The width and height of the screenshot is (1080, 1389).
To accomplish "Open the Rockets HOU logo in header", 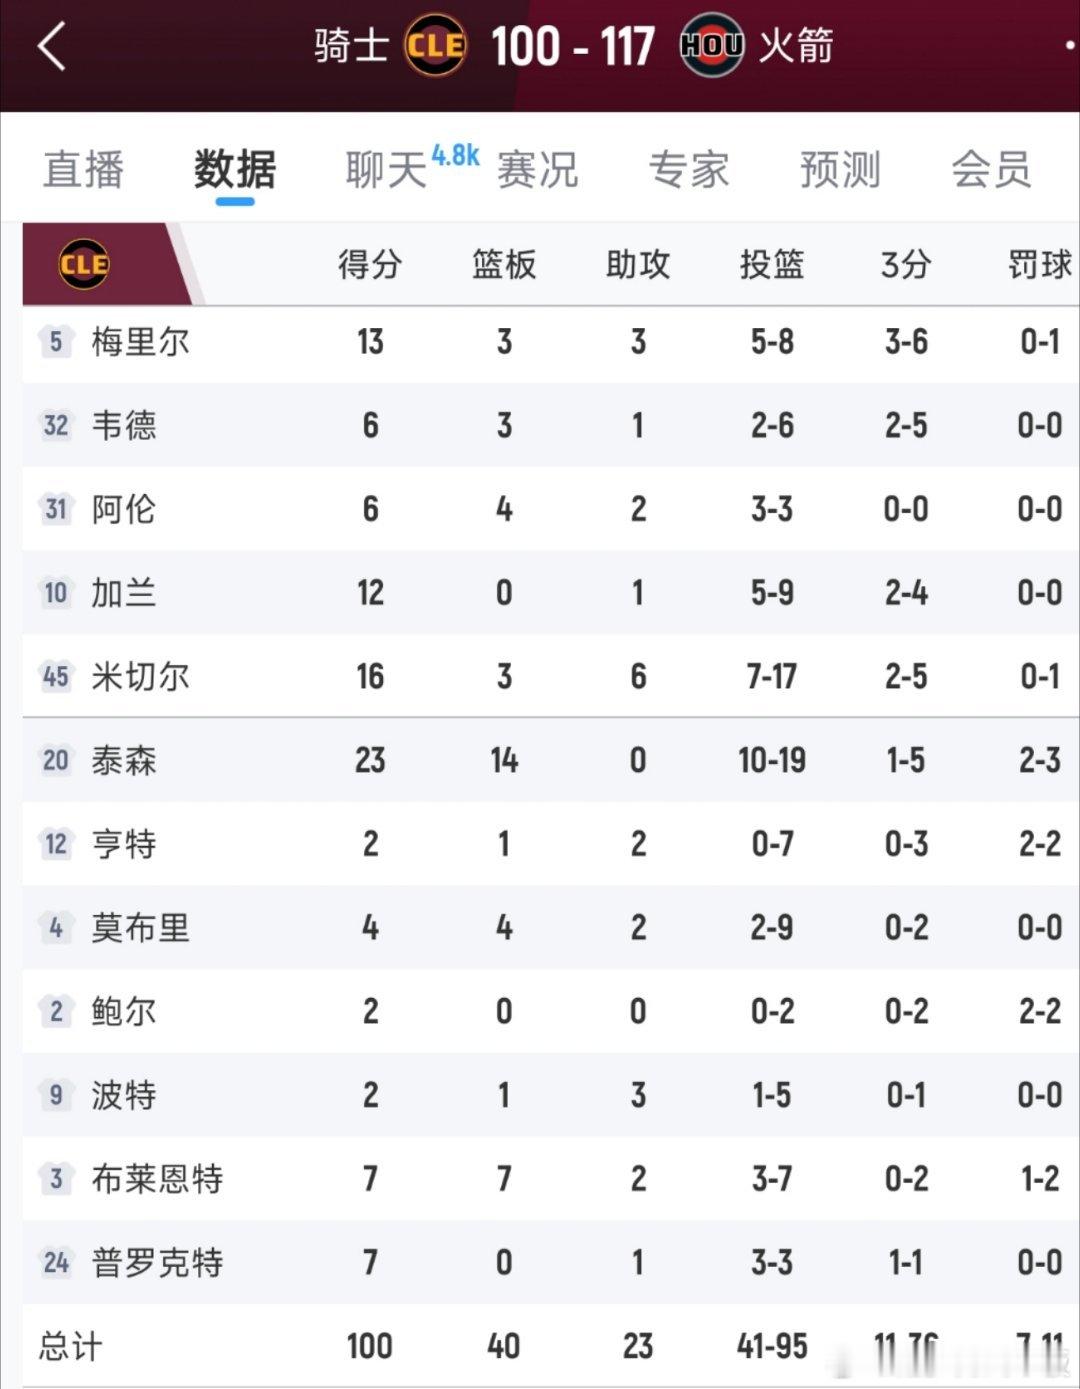I will point(711,45).
